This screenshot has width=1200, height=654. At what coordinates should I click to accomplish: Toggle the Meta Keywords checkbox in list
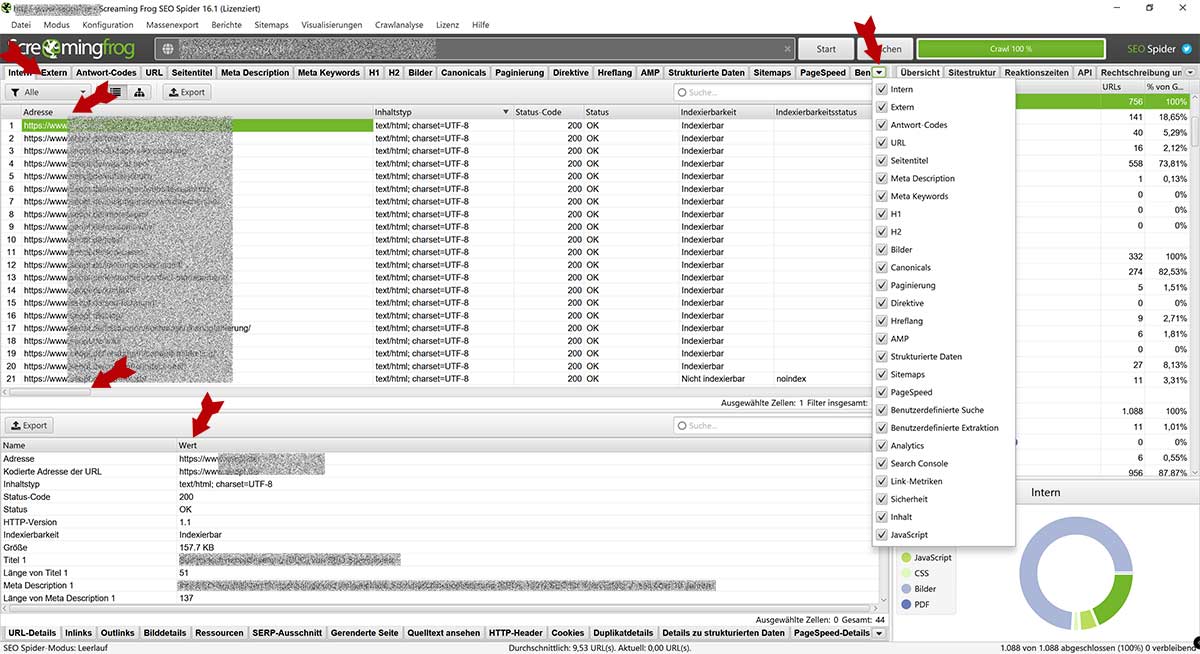pyautogui.click(x=881, y=196)
